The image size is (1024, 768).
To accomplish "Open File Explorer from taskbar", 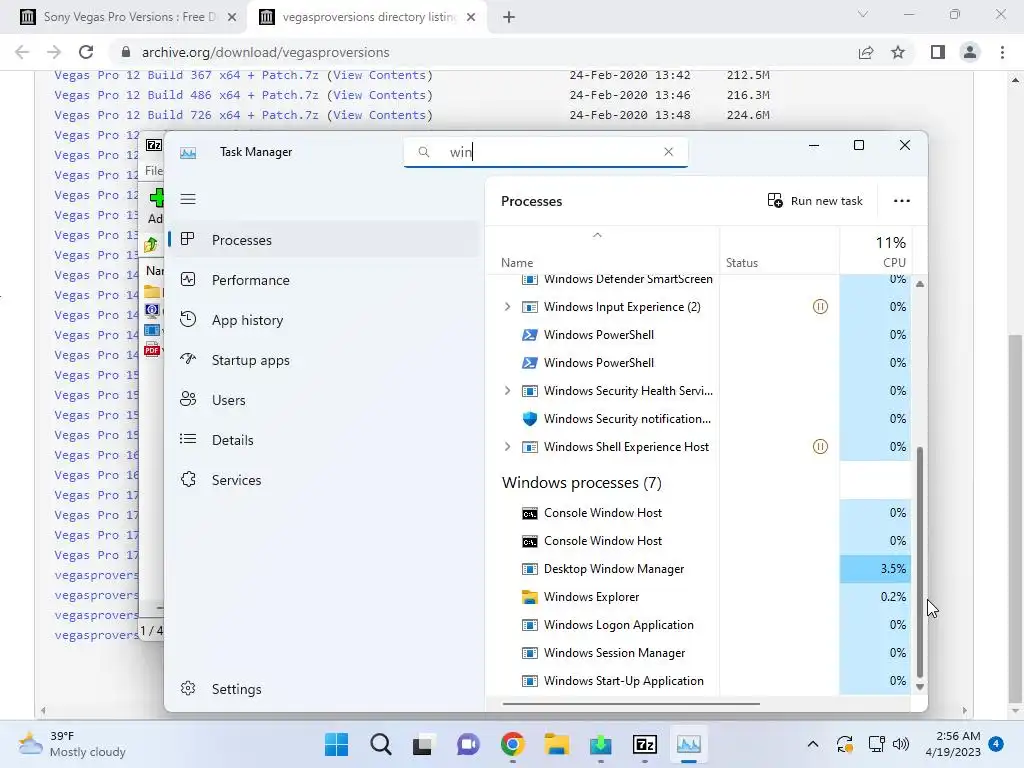I will tap(556, 744).
